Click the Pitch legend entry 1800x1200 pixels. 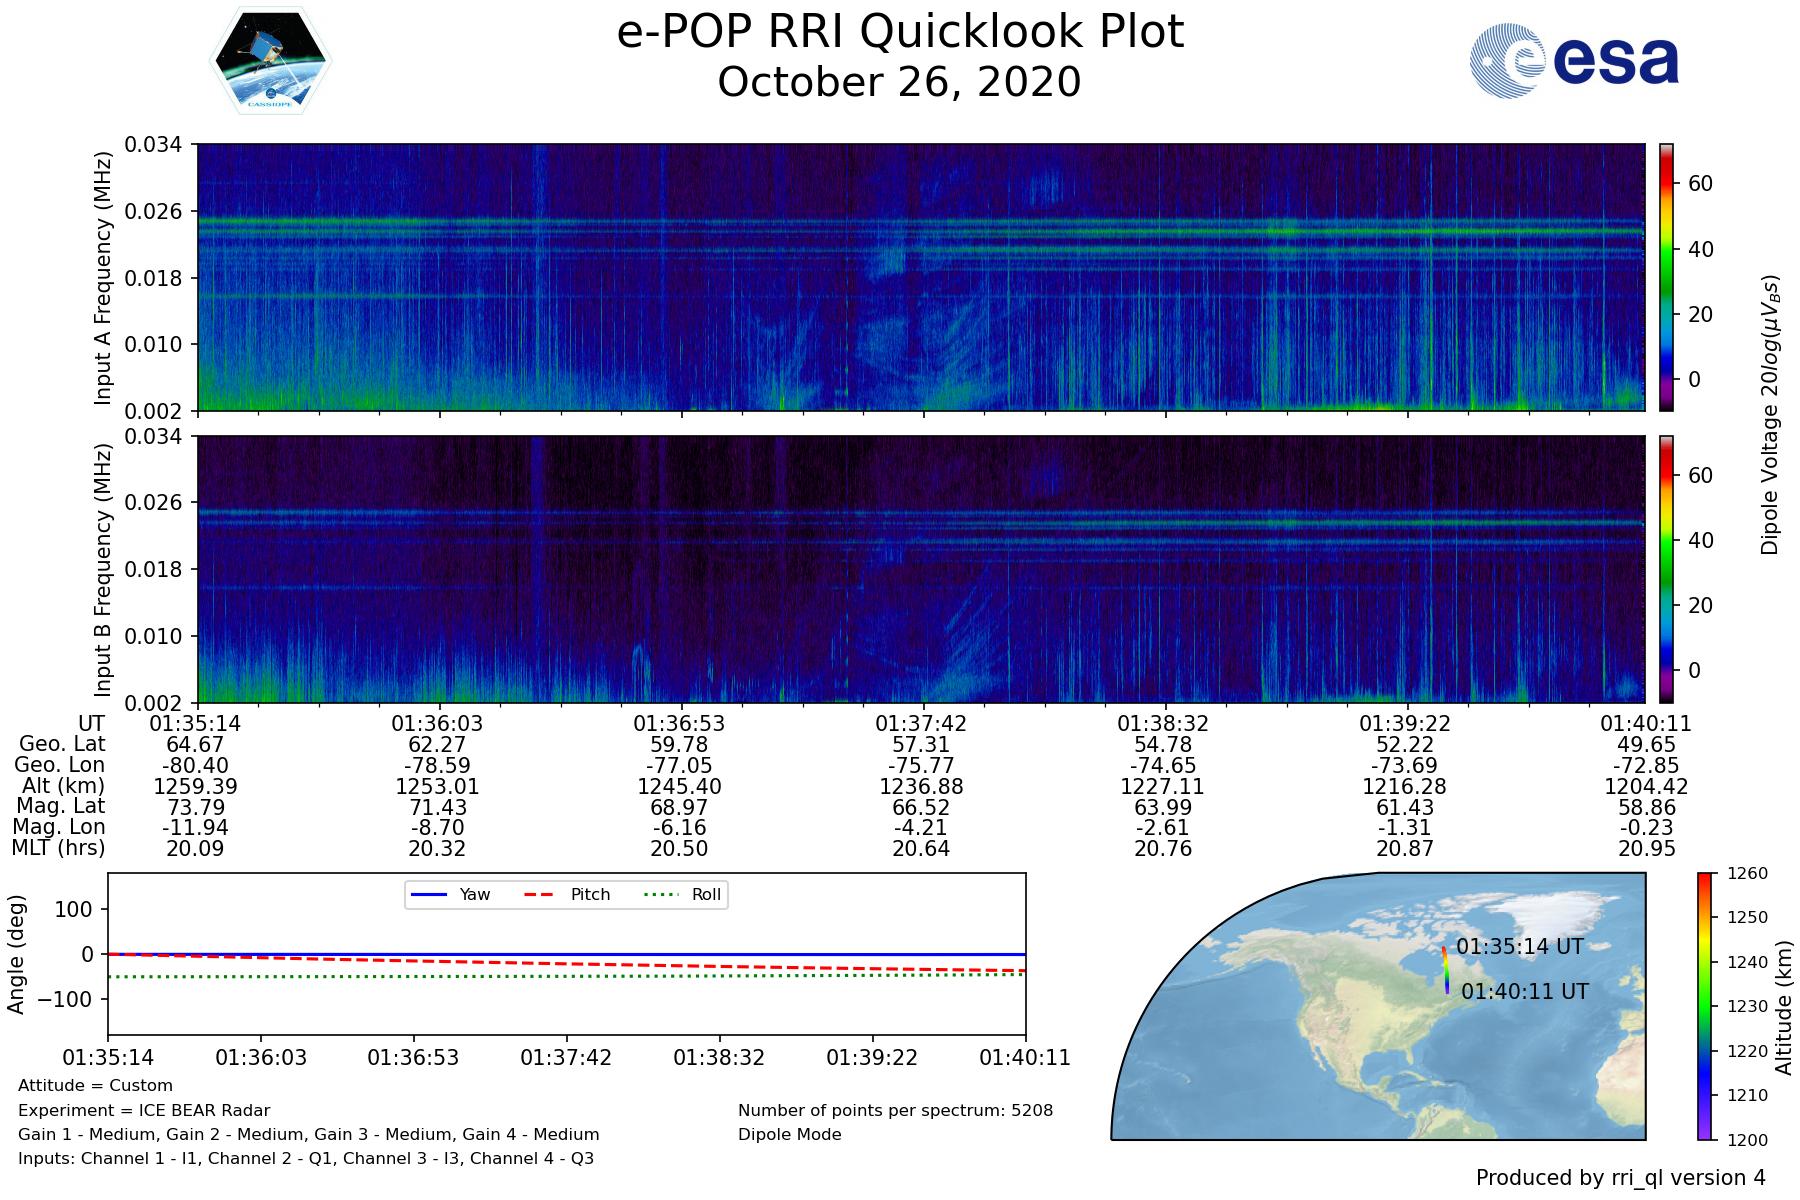[567, 895]
